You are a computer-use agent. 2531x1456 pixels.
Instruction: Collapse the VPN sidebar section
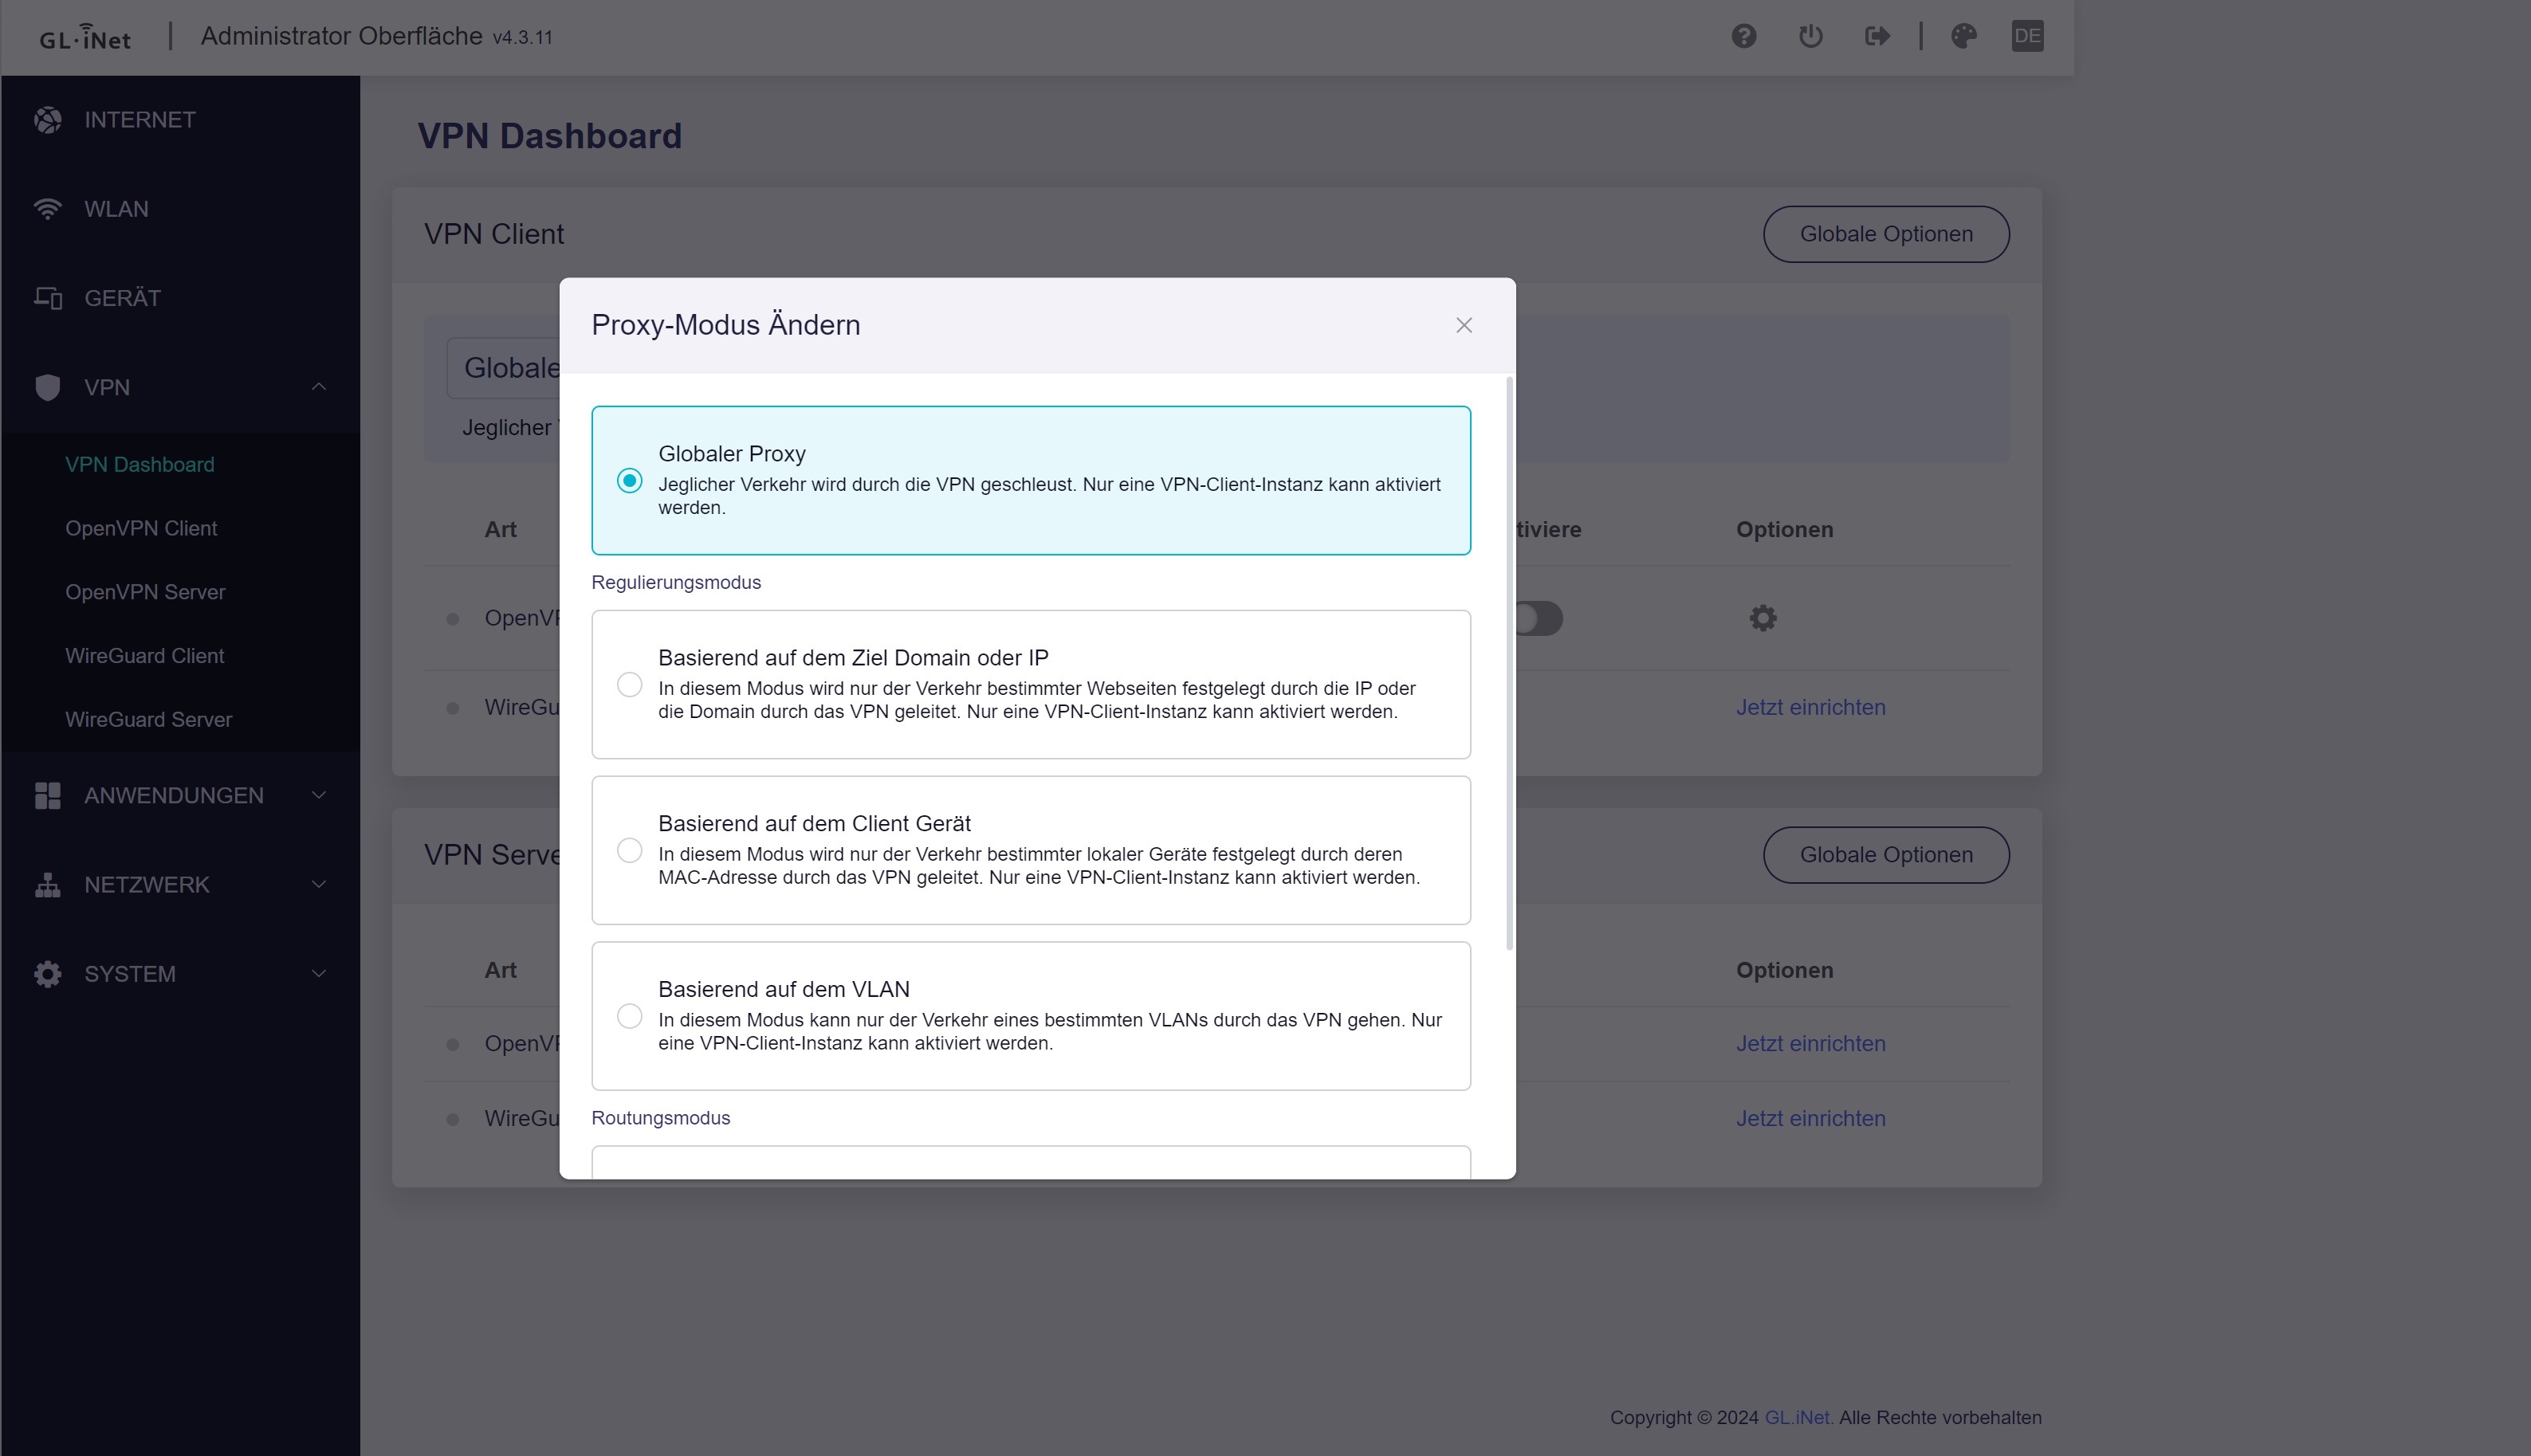(318, 387)
